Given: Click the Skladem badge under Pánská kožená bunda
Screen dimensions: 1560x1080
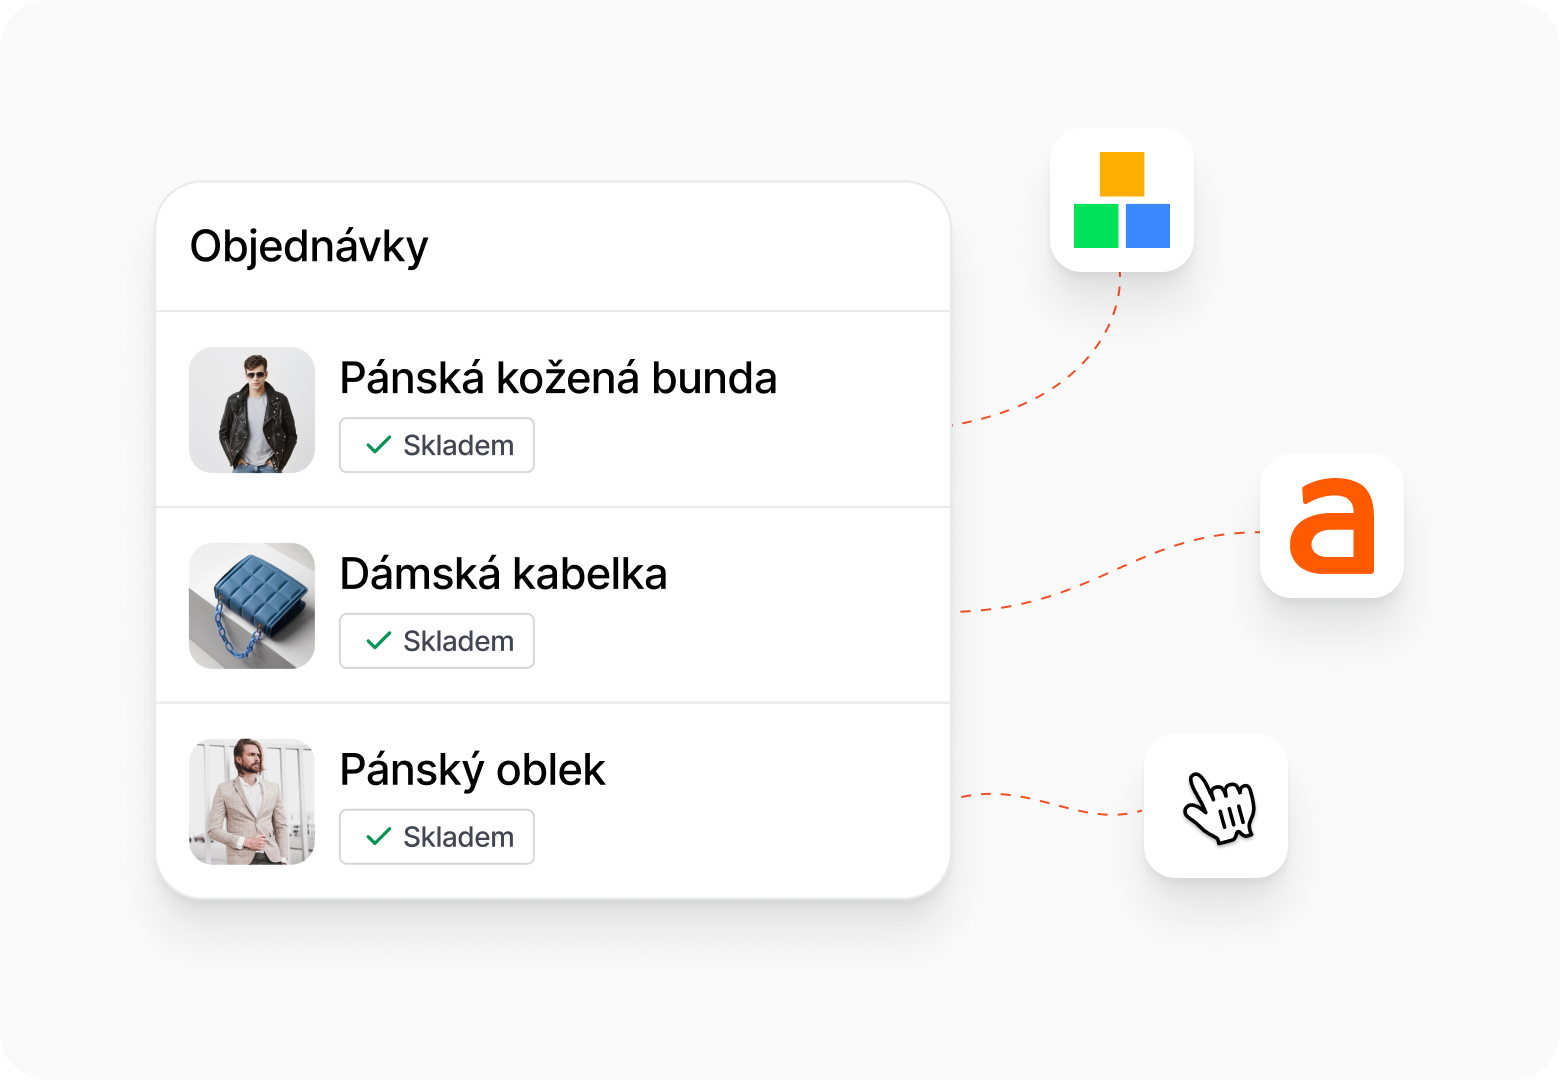Looking at the screenshot, I should click(437, 445).
